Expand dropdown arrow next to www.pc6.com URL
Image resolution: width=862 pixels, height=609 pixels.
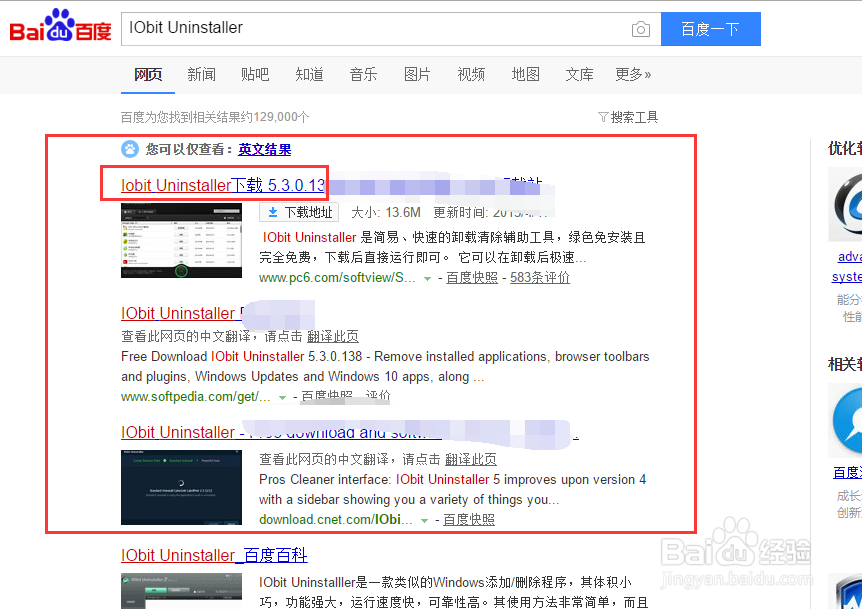coord(427,279)
